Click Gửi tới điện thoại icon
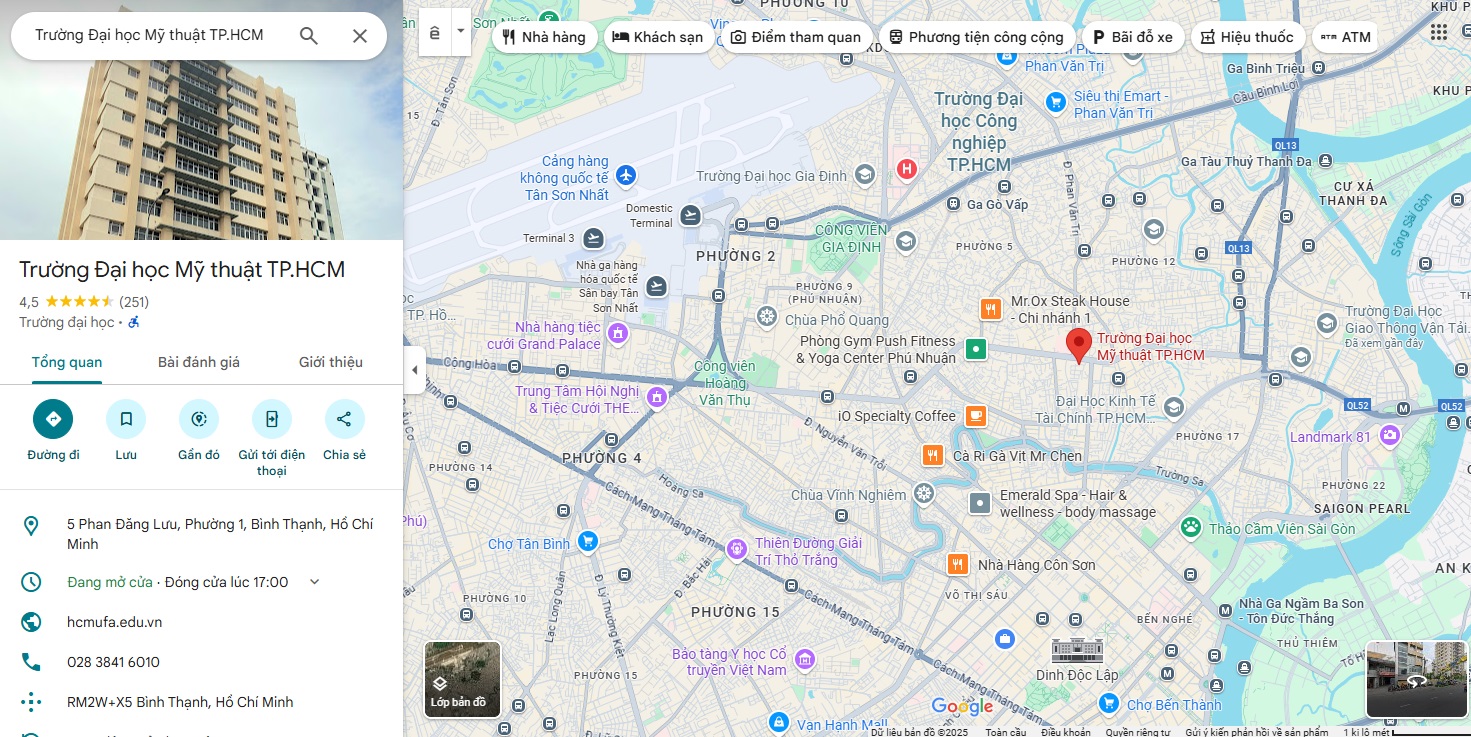This screenshot has width=1471, height=737. pyautogui.click(x=272, y=419)
